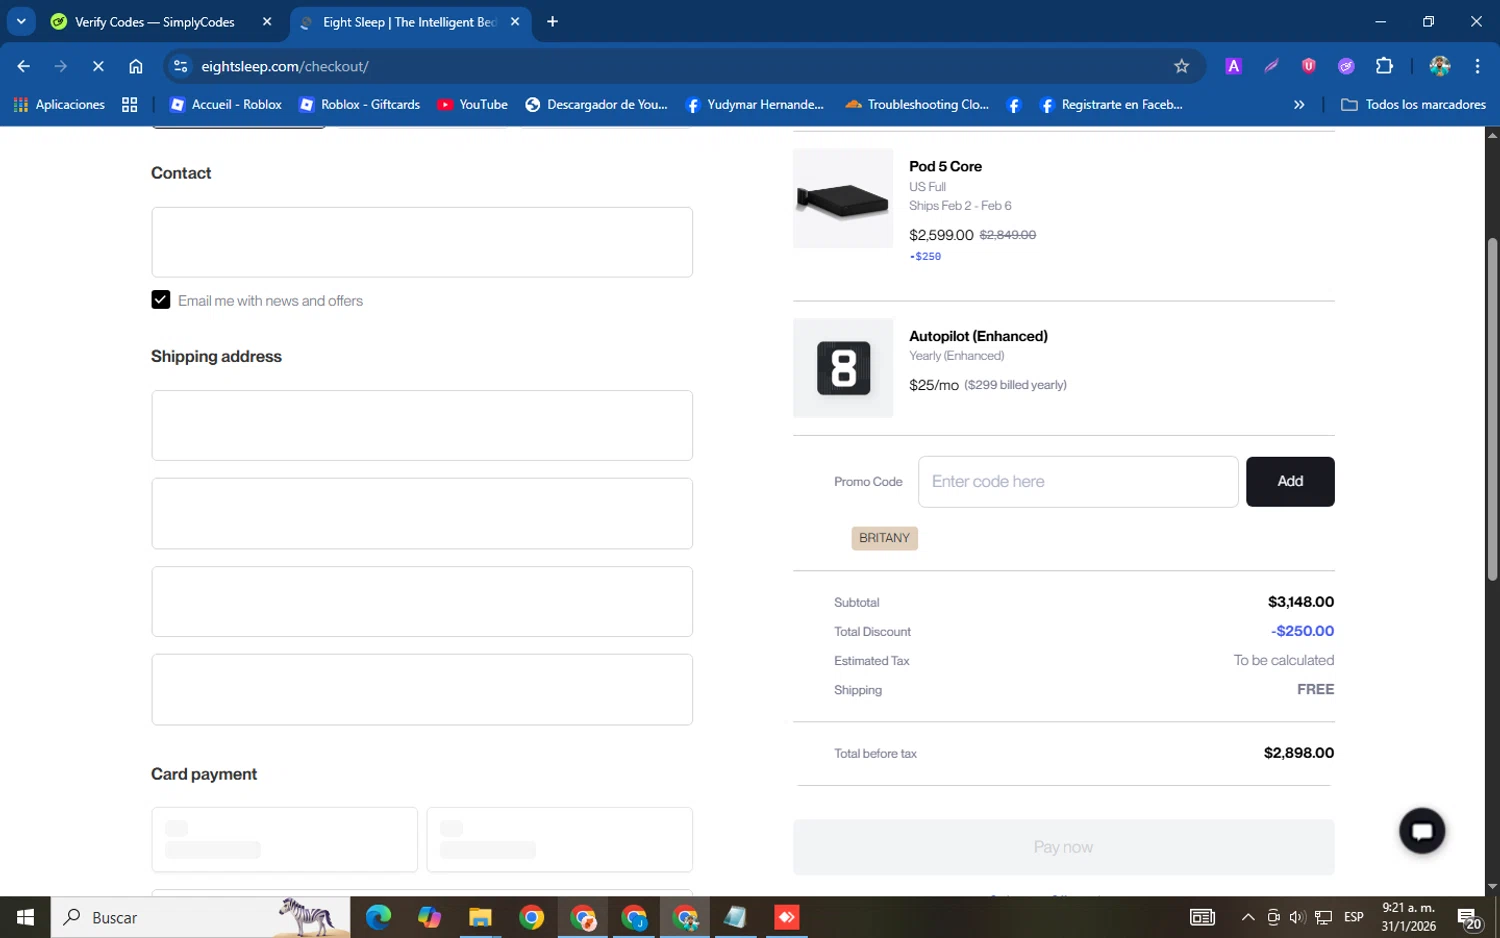Open Yudymar Hernande... Facebook bookmark

coord(755,104)
